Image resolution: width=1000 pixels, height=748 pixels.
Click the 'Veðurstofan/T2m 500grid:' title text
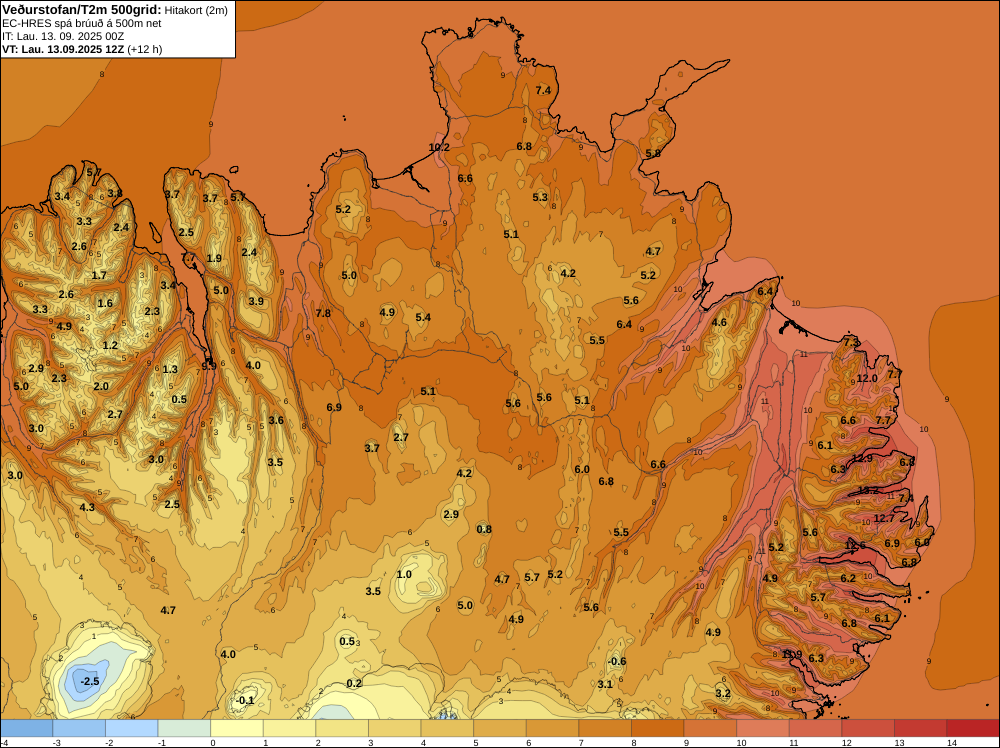click(82, 10)
